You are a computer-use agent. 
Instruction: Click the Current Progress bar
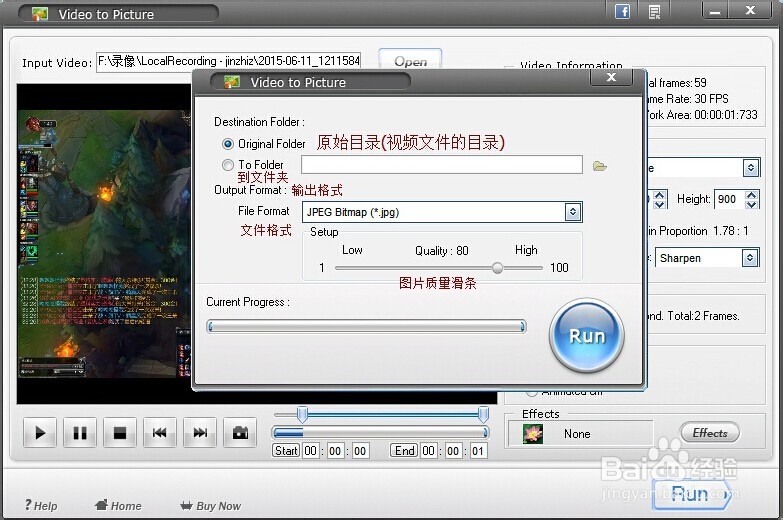(x=366, y=327)
